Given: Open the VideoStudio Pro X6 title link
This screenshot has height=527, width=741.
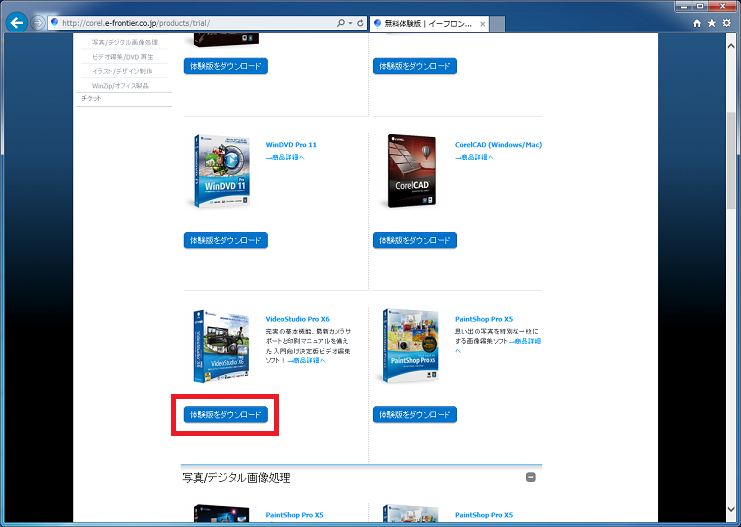Looking at the screenshot, I should coord(297,319).
